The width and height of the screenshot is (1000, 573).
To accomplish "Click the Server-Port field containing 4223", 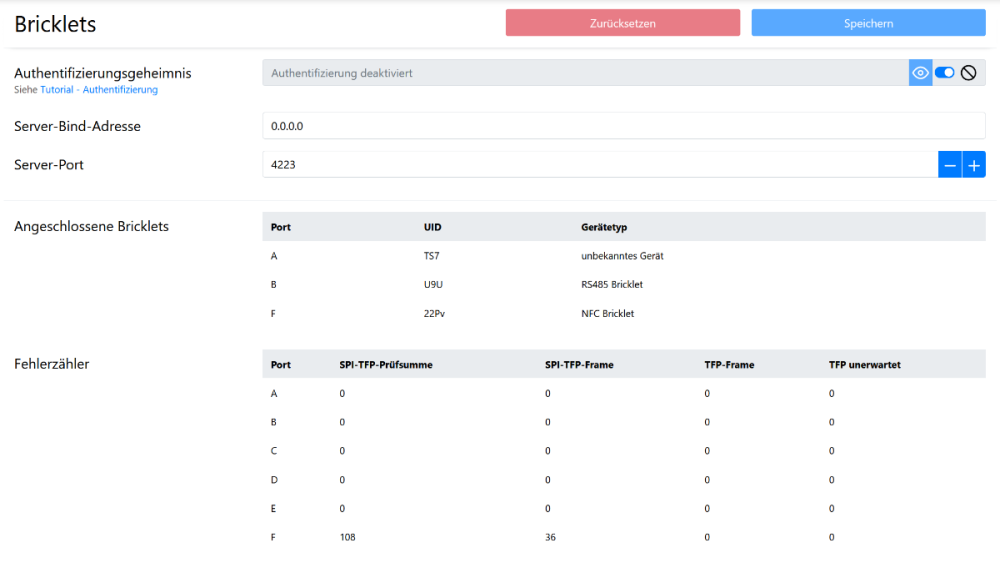I will (x=600, y=165).
